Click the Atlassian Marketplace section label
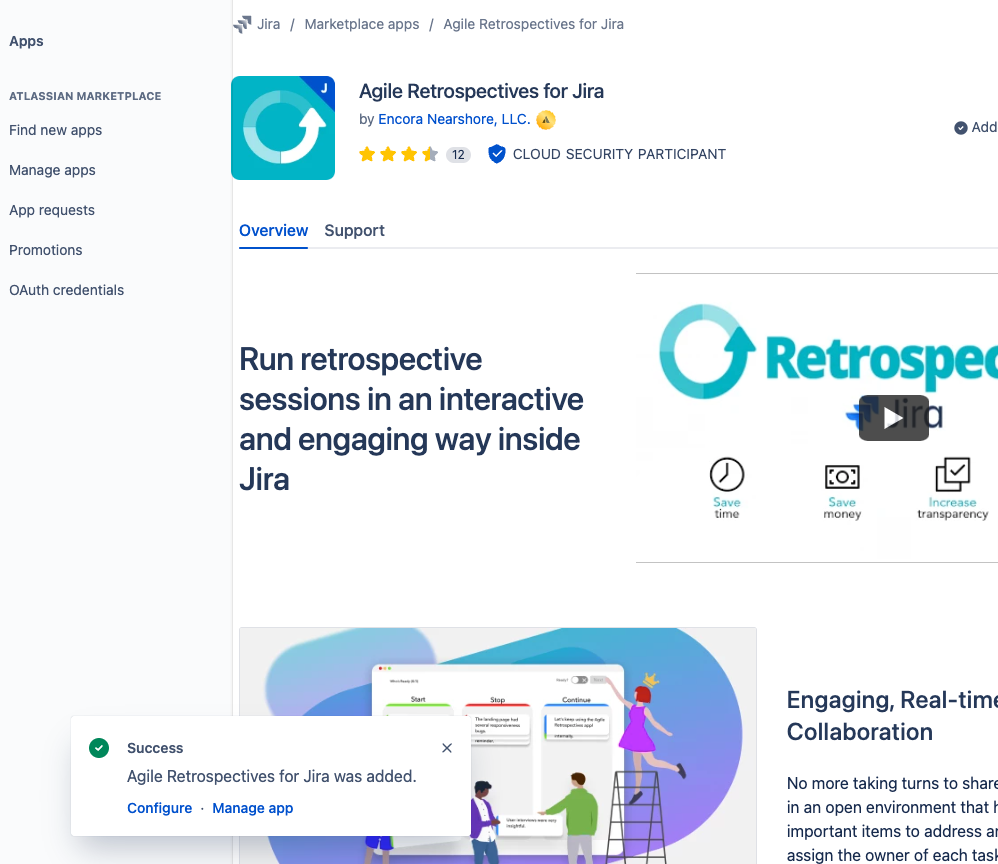The height and width of the screenshot is (864, 998). 85,96
